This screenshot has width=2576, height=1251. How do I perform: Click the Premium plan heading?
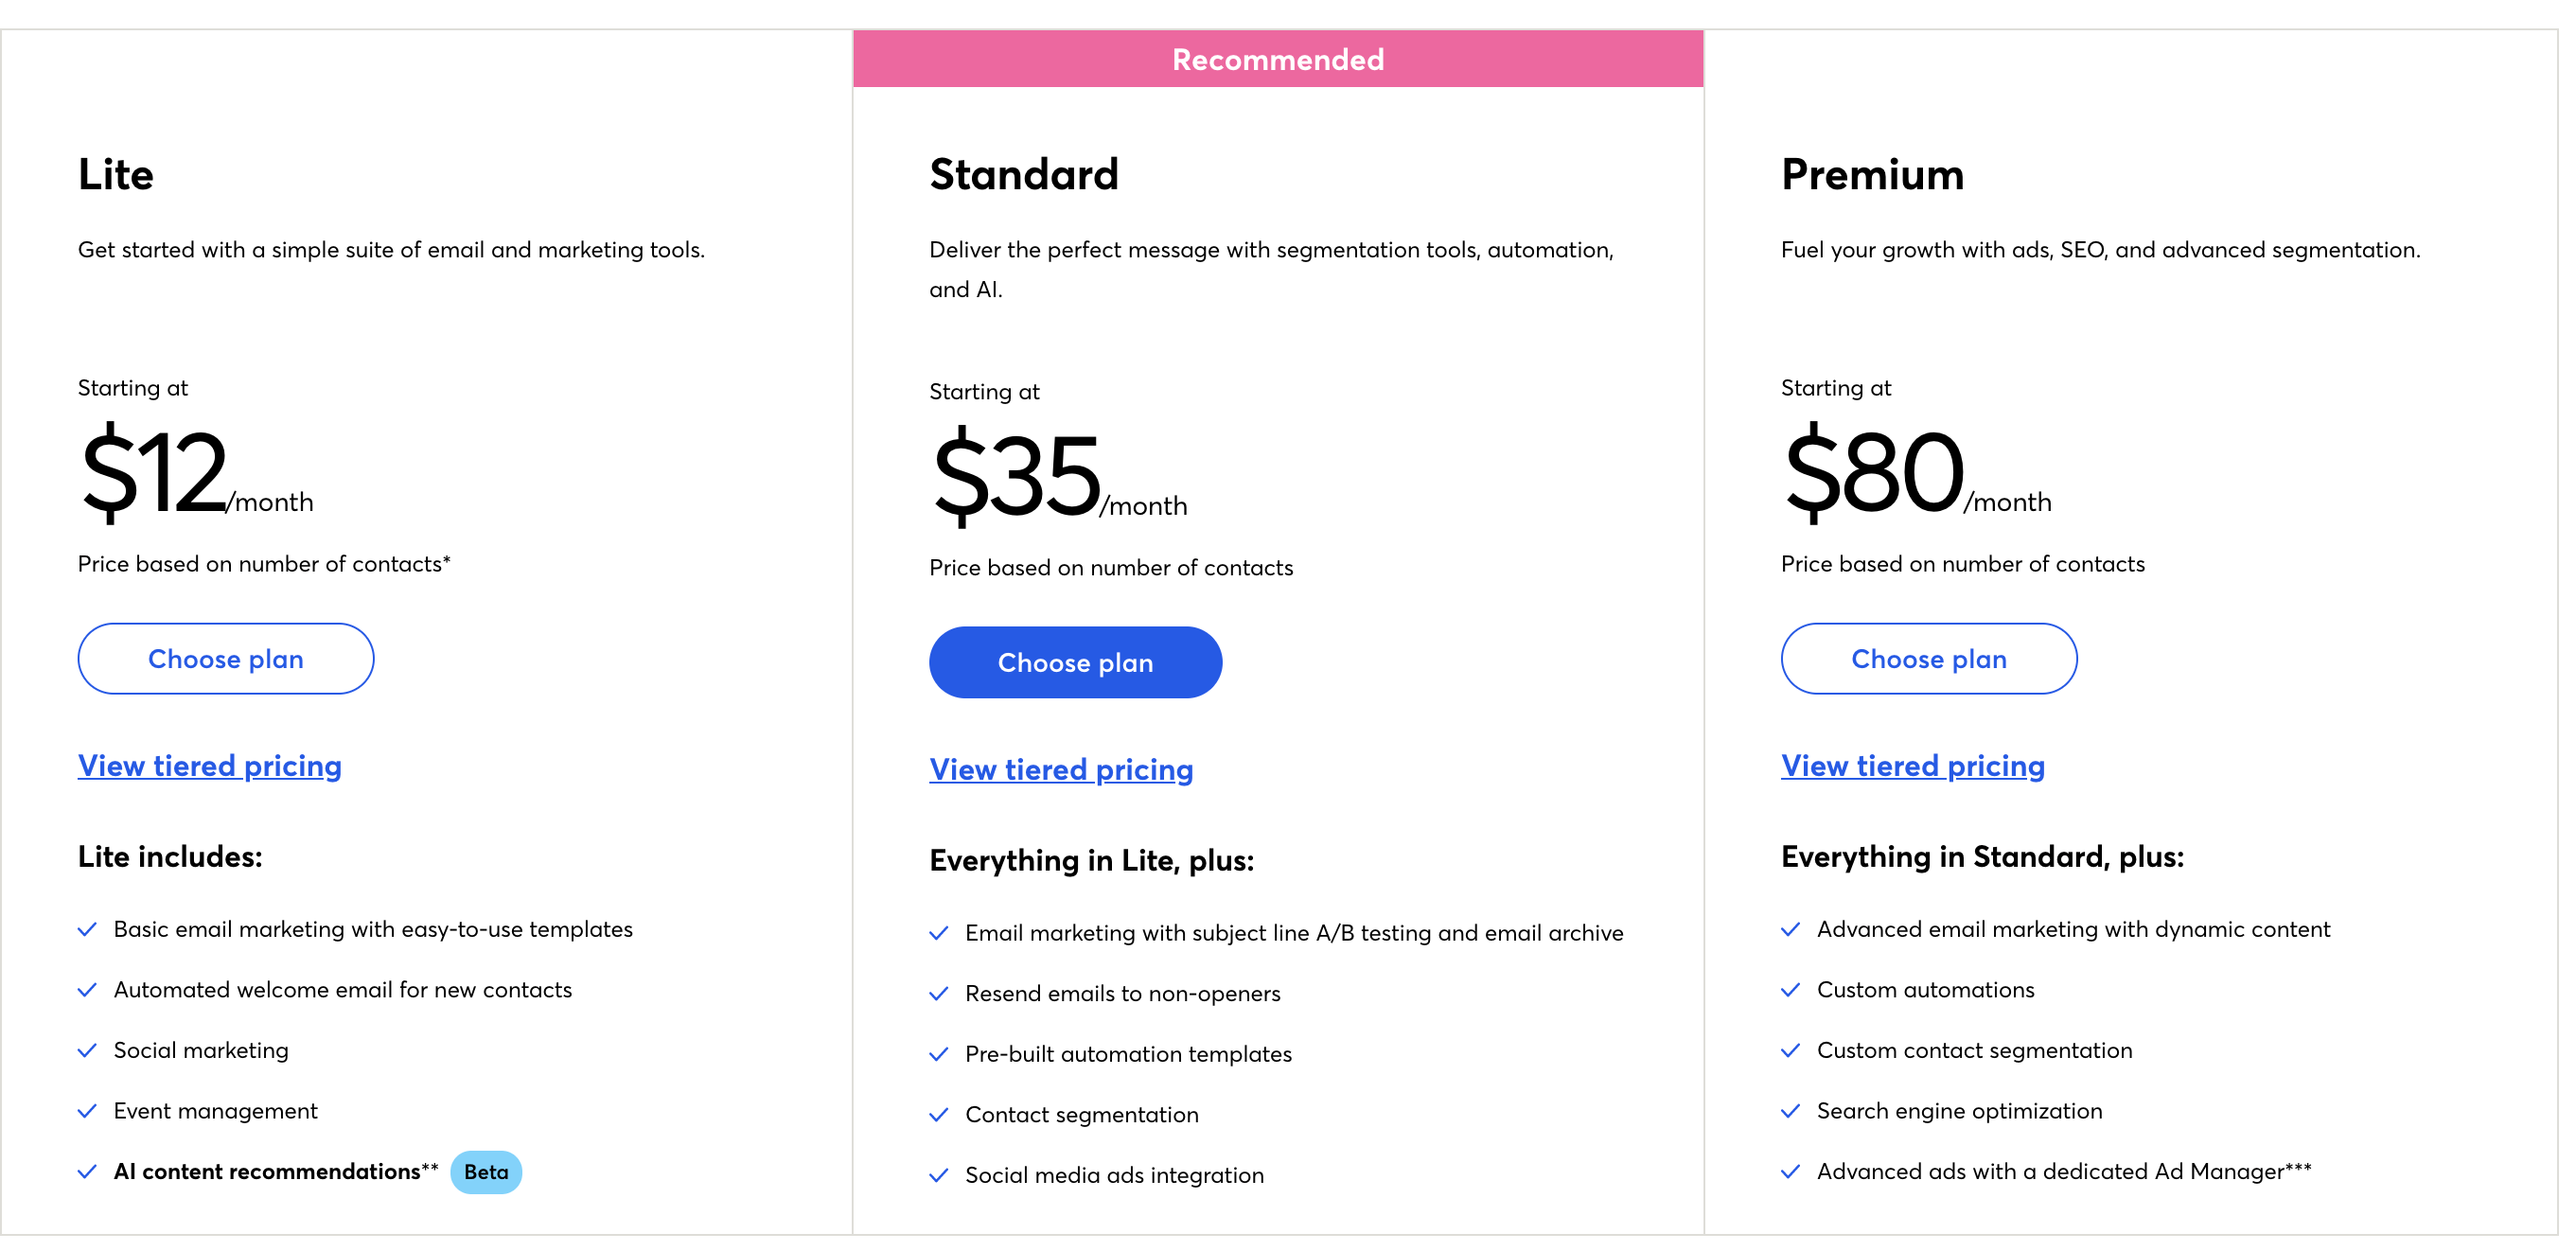(1872, 175)
